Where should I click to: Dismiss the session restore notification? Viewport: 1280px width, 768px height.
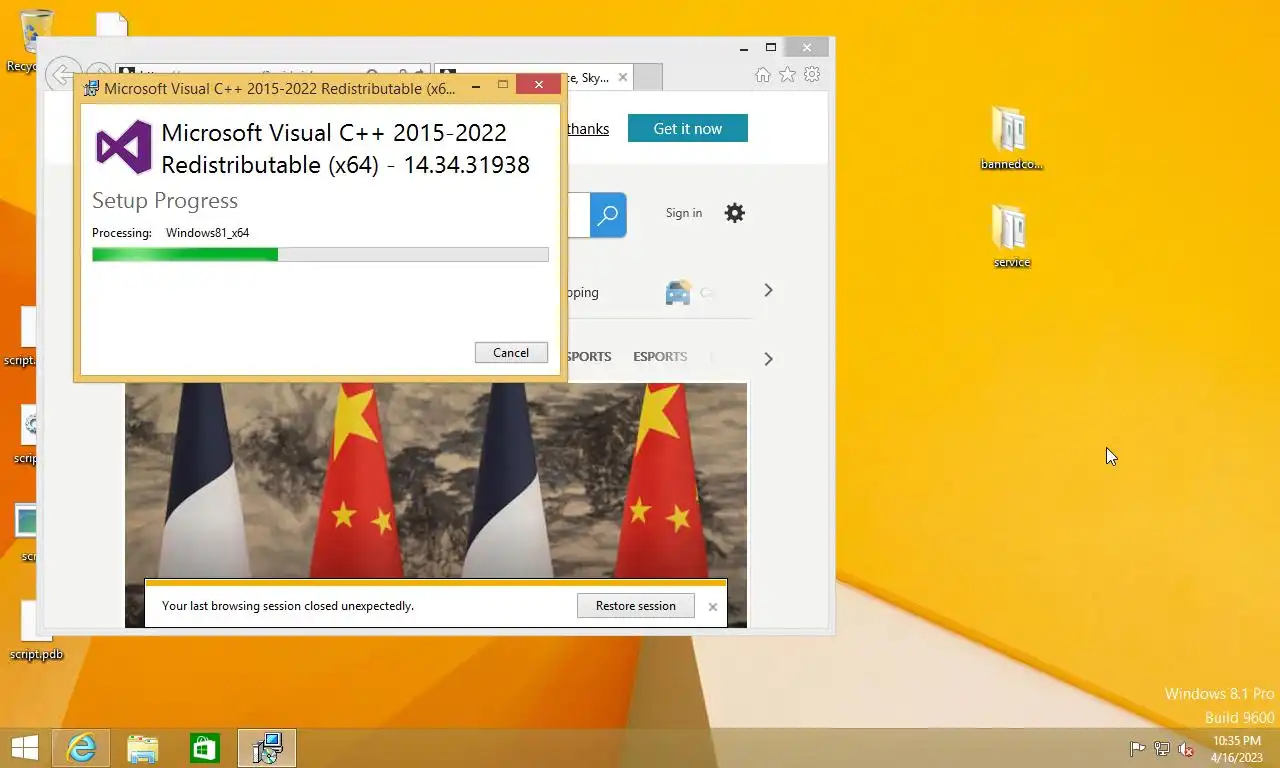point(713,606)
